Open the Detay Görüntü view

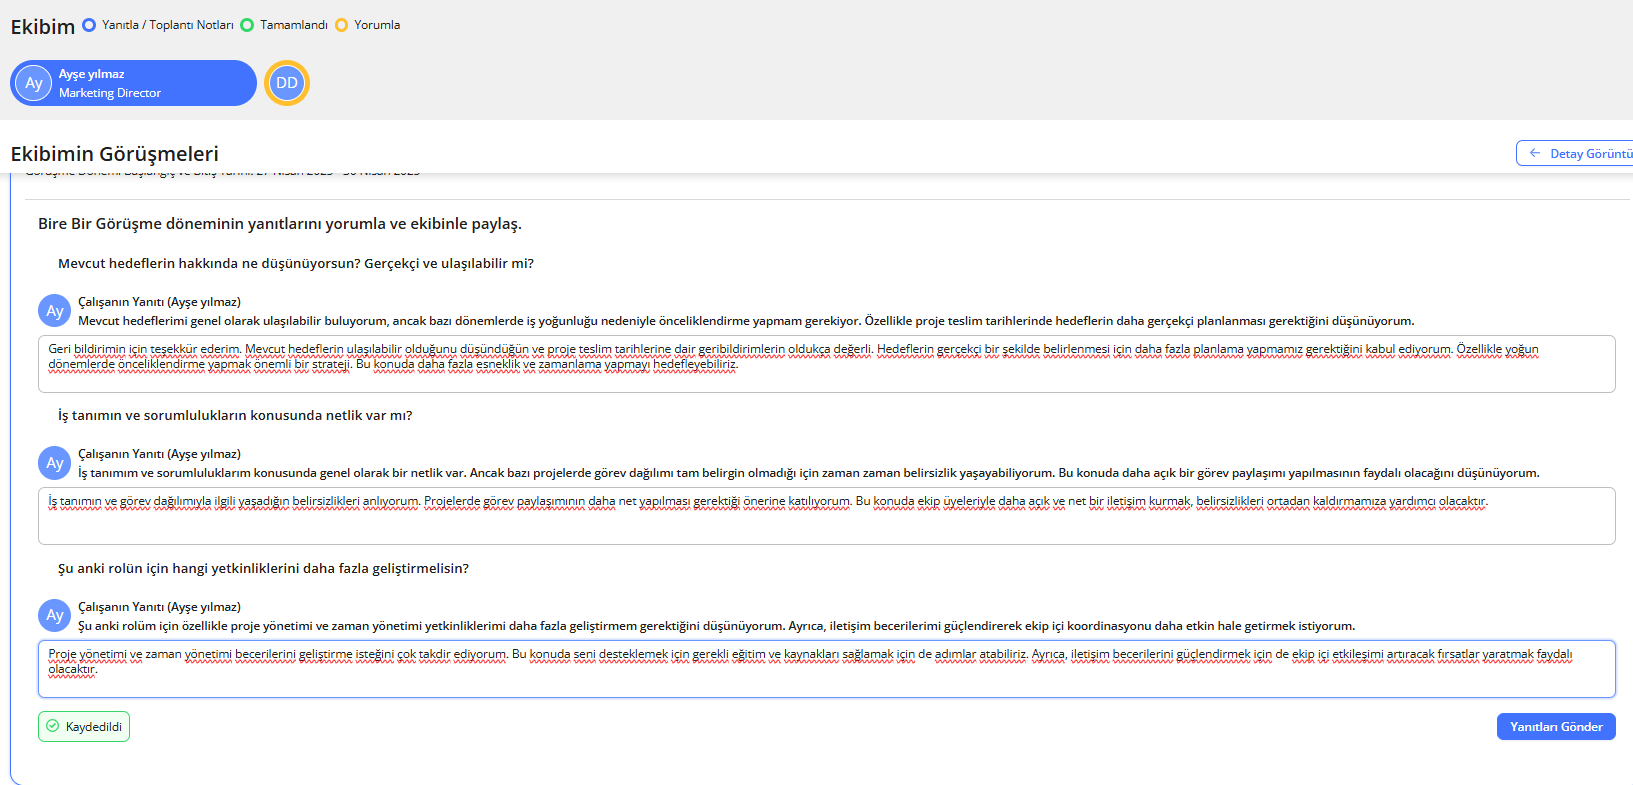click(1580, 153)
